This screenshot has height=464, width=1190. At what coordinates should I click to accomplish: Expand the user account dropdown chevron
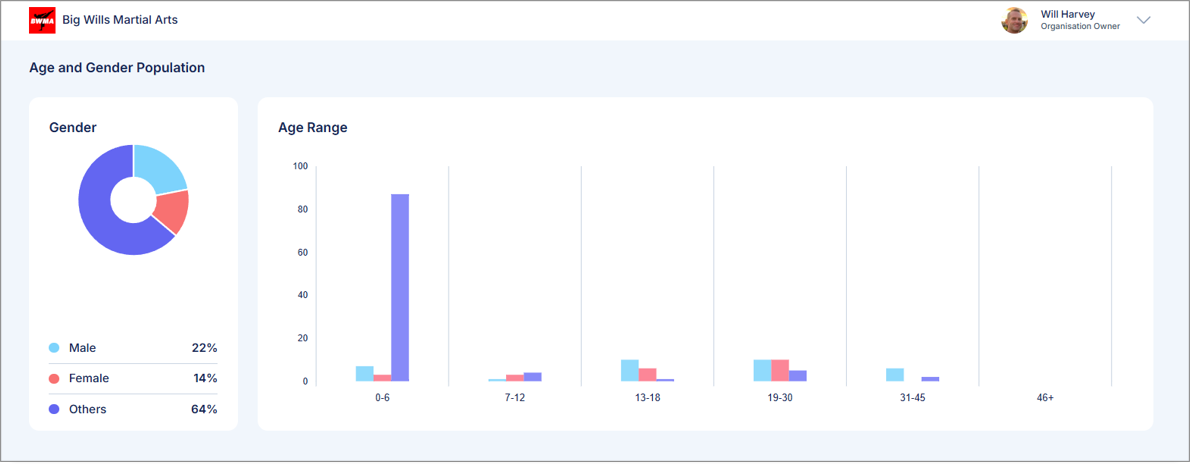[x=1144, y=20]
